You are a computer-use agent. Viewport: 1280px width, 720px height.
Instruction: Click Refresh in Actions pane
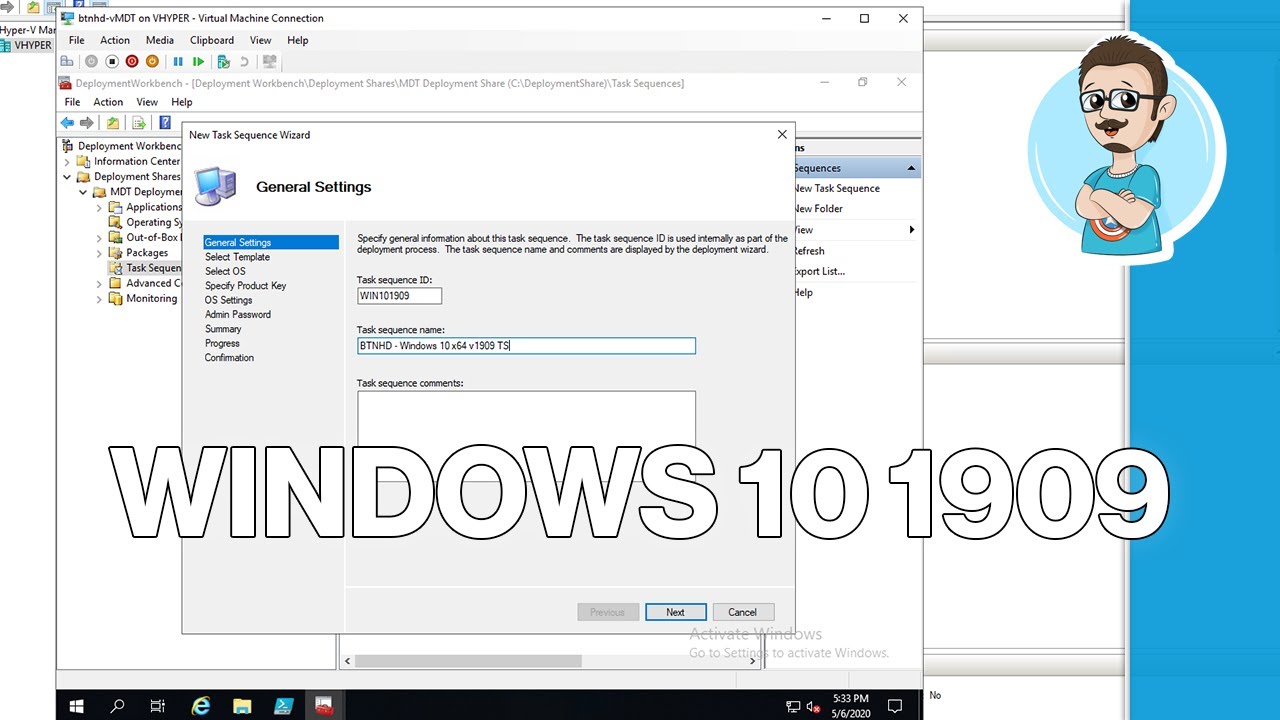[x=810, y=251]
